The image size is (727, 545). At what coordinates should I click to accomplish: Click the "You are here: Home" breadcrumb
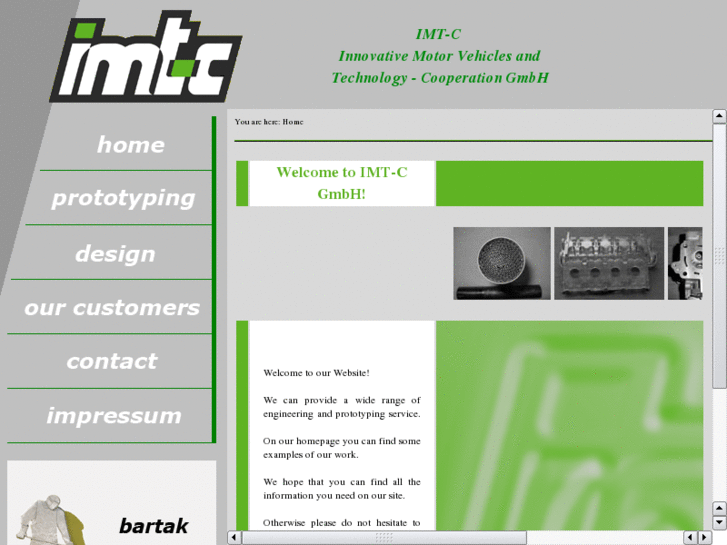pos(269,122)
